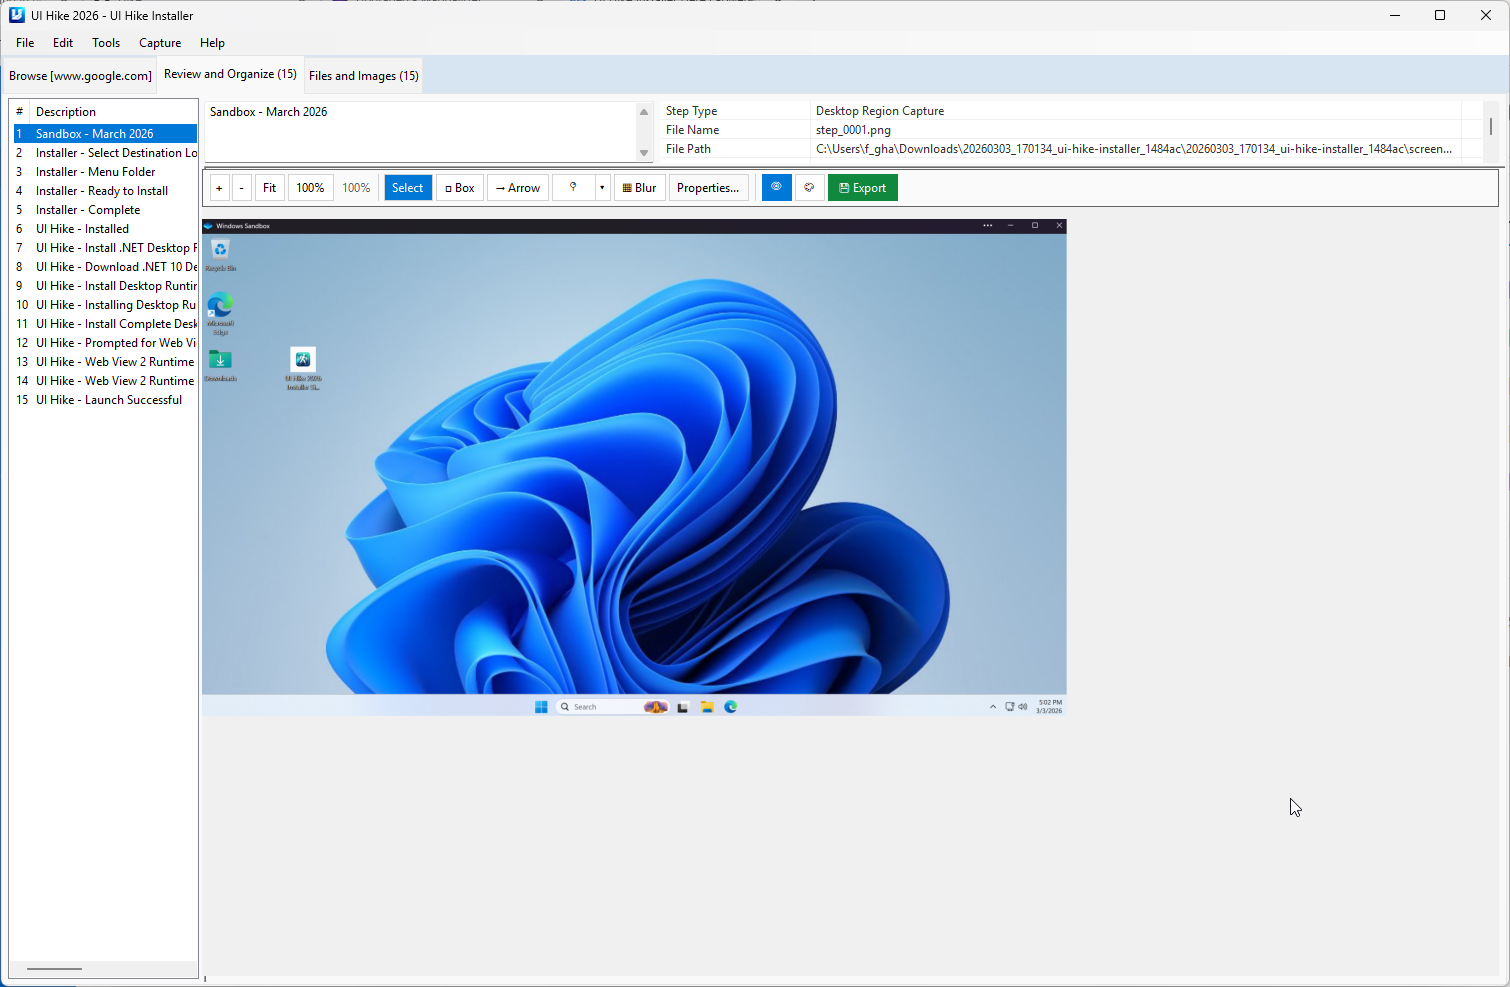This screenshot has height=987, width=1510.
Task: Open the Tools menu
Action: [x=106, y=43]
